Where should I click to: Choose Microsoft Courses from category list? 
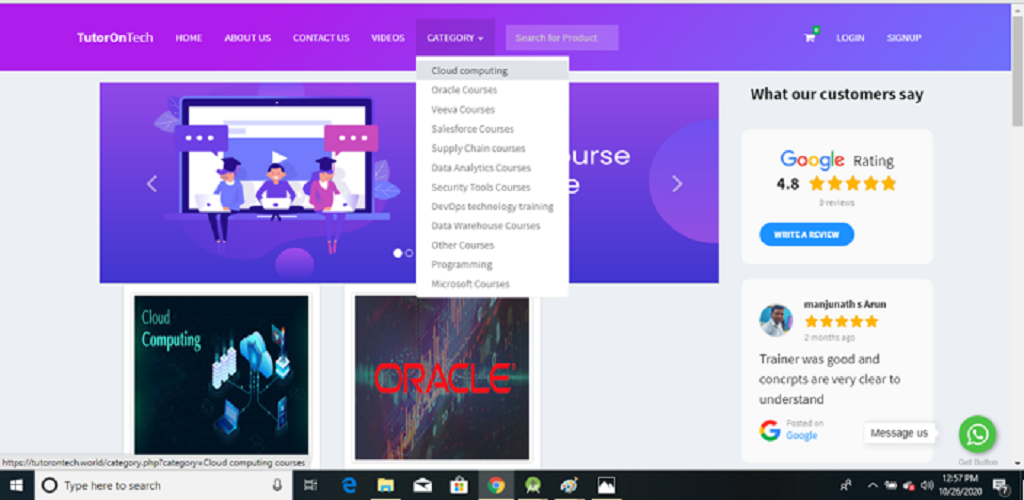point(492,284)
